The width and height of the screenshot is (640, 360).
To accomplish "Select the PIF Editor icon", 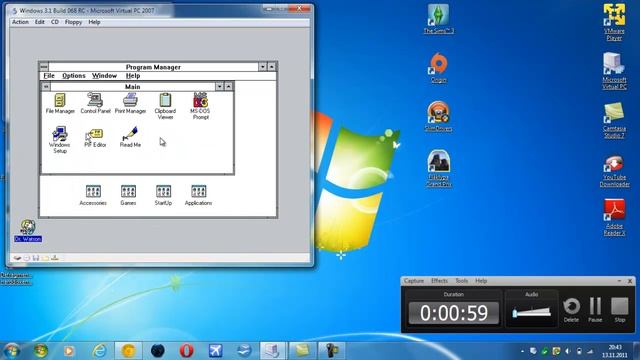I will [x=95, y=138].
